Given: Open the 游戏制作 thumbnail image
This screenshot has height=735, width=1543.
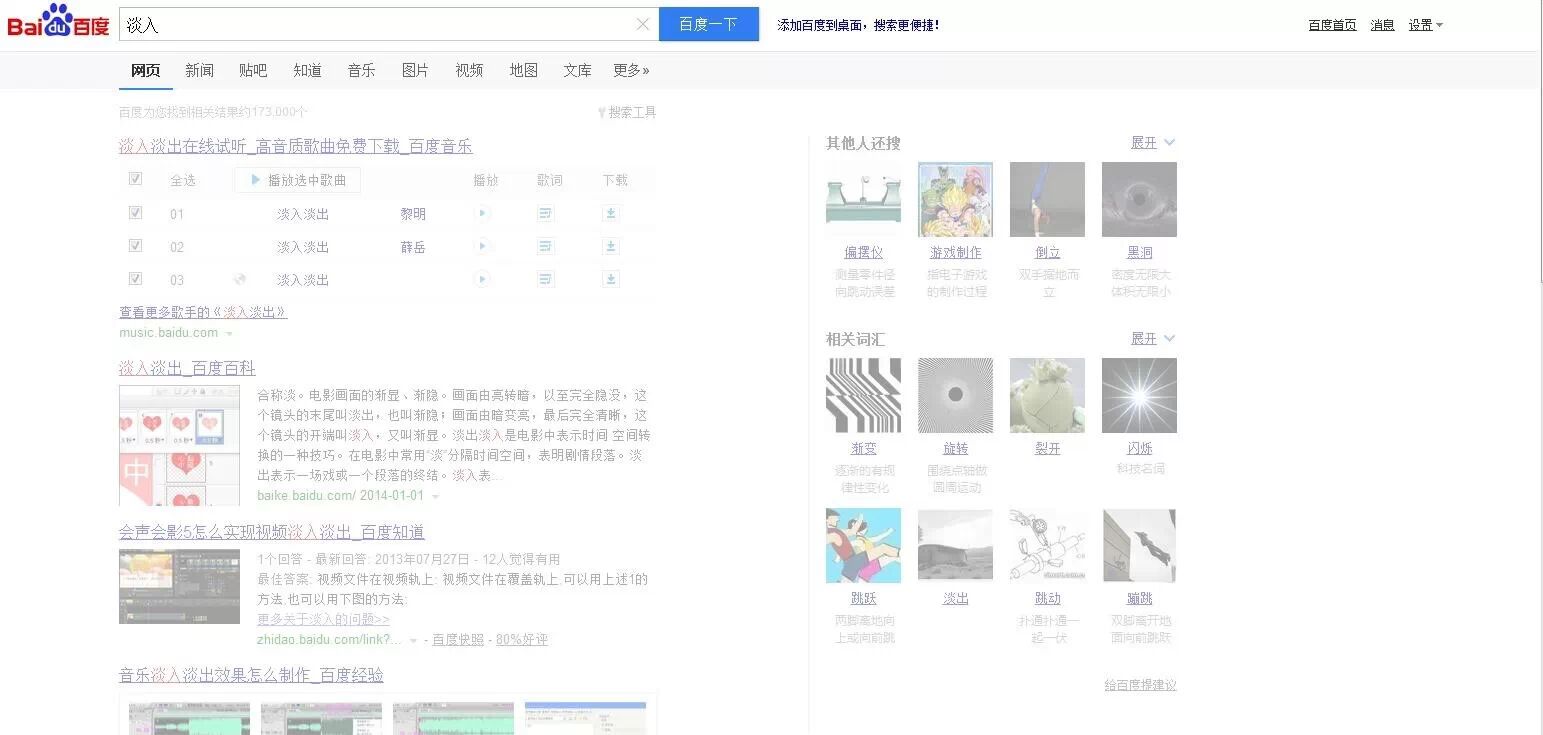Looking at the screenshot, I should click(955, 199).
